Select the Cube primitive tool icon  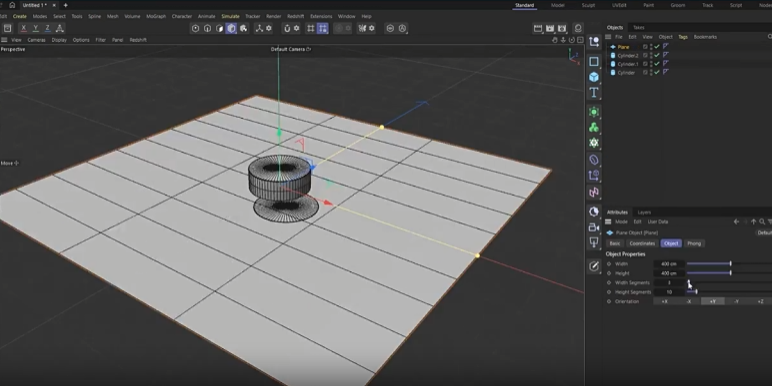pyautogui.click(x=594, y=77)
